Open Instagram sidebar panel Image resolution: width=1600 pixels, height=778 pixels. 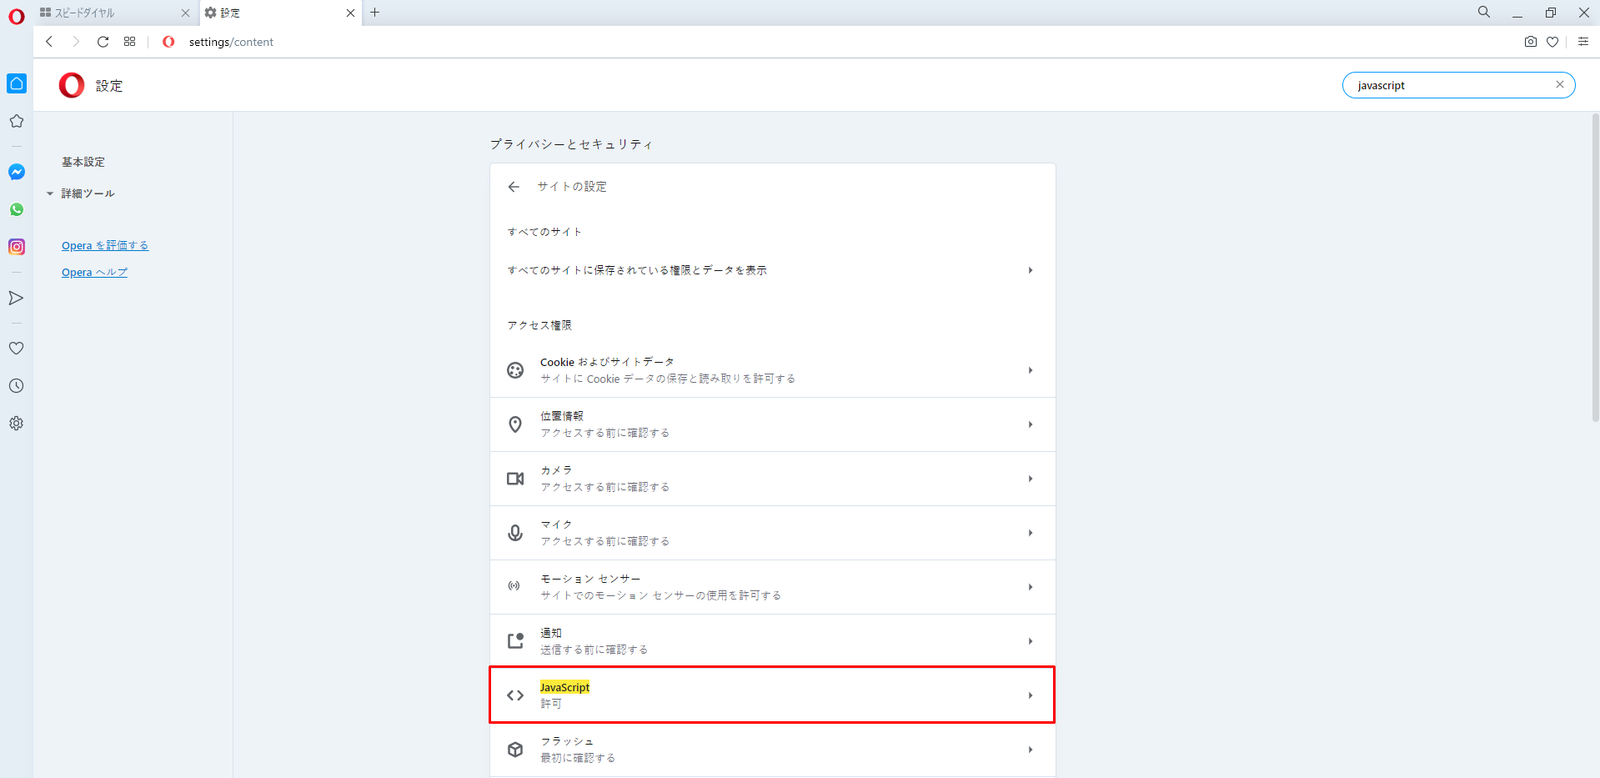16,247
